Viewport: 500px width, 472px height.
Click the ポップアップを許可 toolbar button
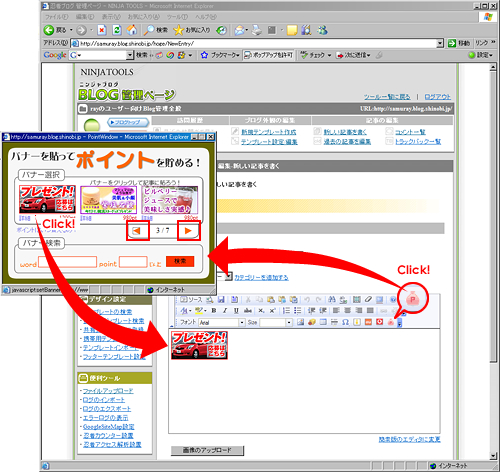(269, 55)
